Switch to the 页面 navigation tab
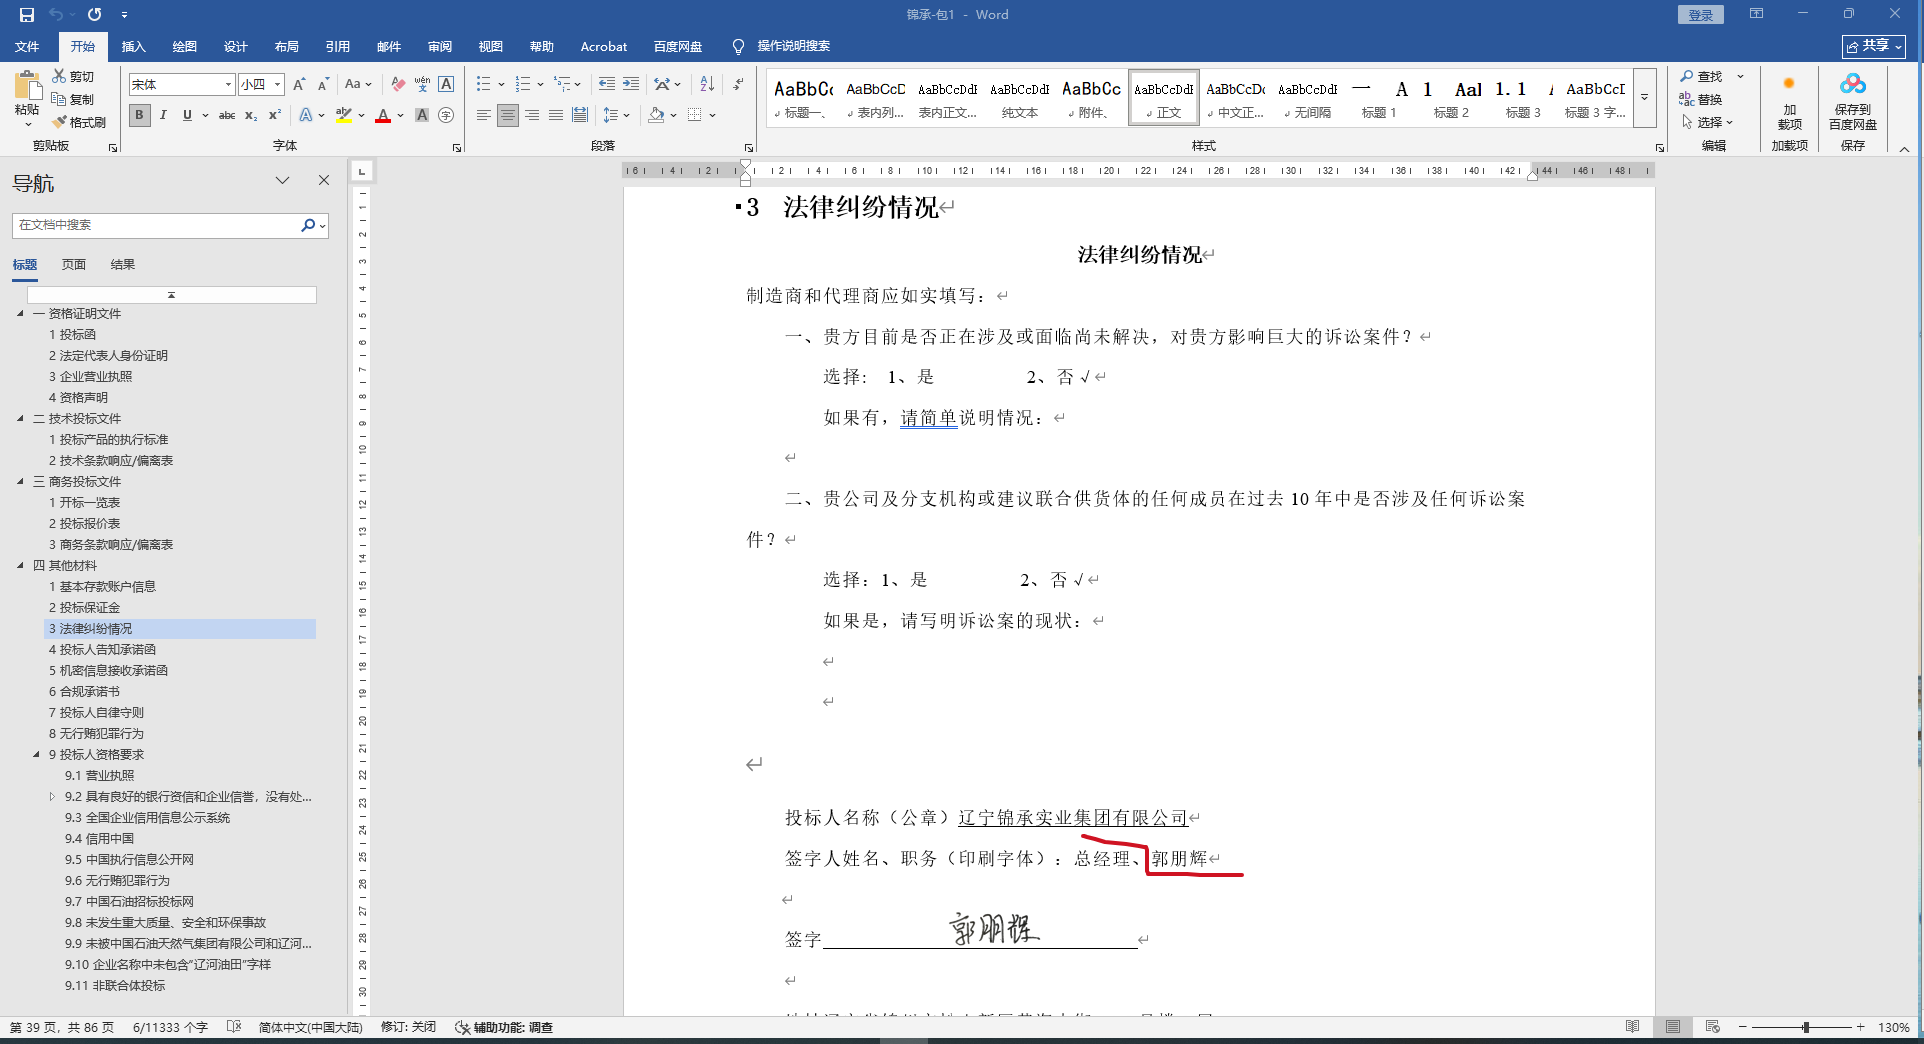Viewport: 1924px width, 1044px height. pos(74,264)
